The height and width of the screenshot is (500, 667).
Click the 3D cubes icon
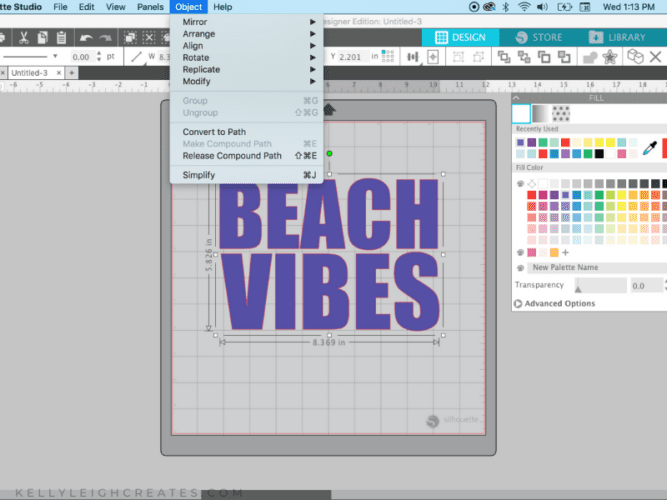coord(635,57)
